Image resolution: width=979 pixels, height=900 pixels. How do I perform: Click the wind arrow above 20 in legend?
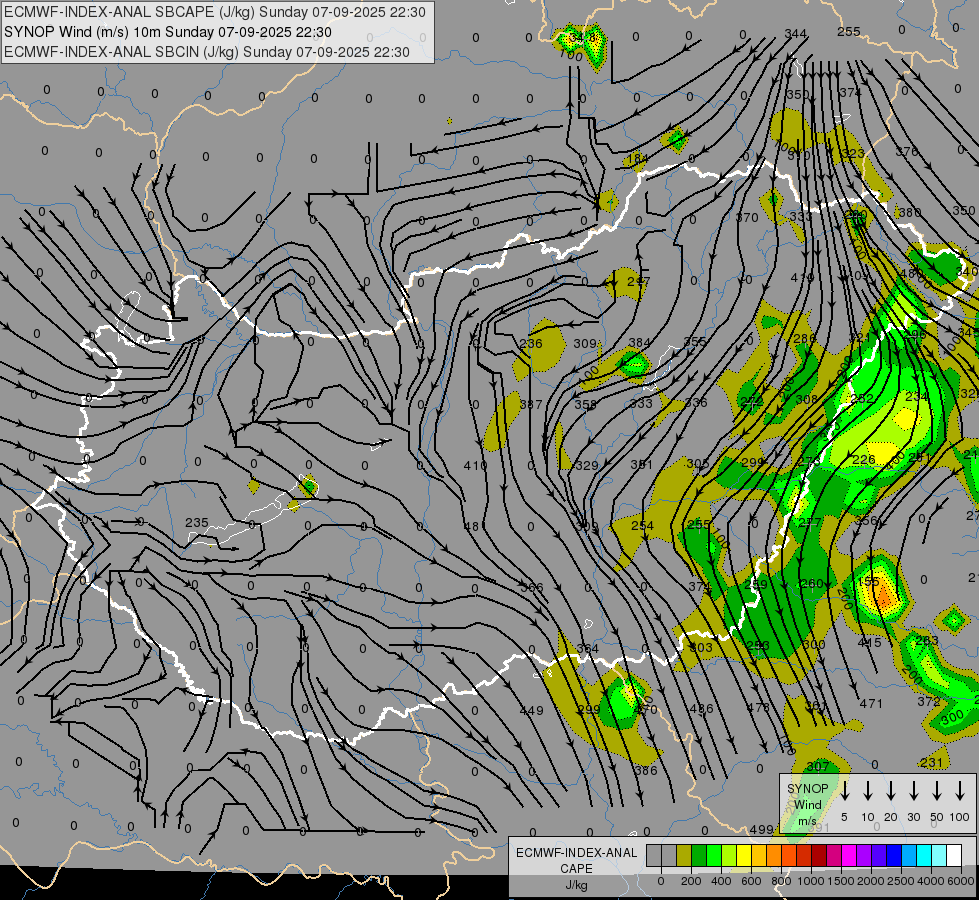click(x=891, y=791)
